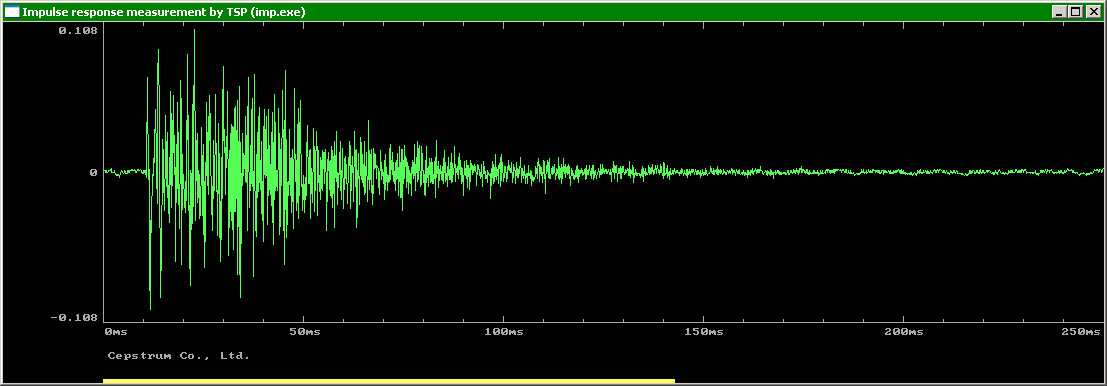Maximize the impulse response window
This screenshot has height=386, width=1107.
[x=1075, y=11]
